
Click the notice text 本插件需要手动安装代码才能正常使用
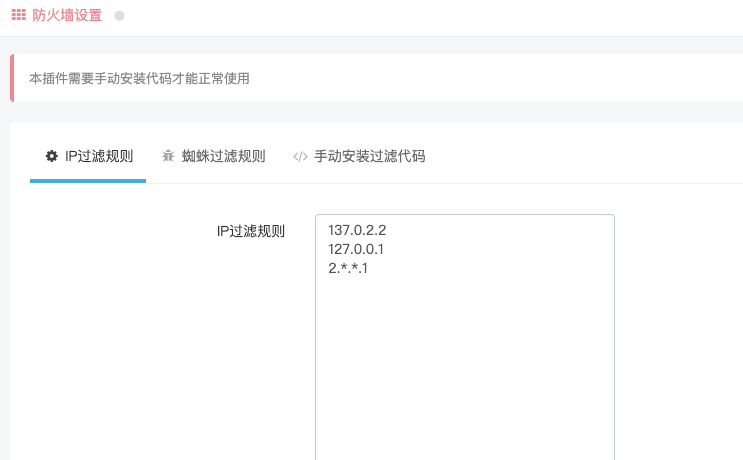pos(139,78)
